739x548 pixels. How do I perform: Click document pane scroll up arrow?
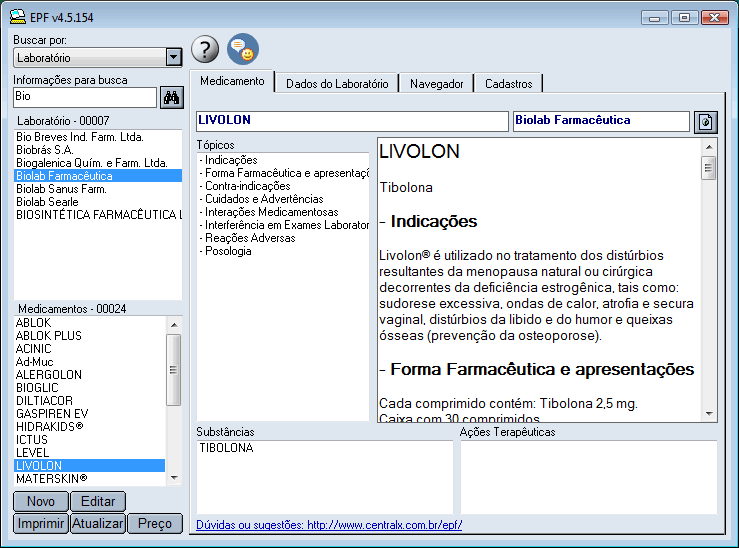point(709,147)
